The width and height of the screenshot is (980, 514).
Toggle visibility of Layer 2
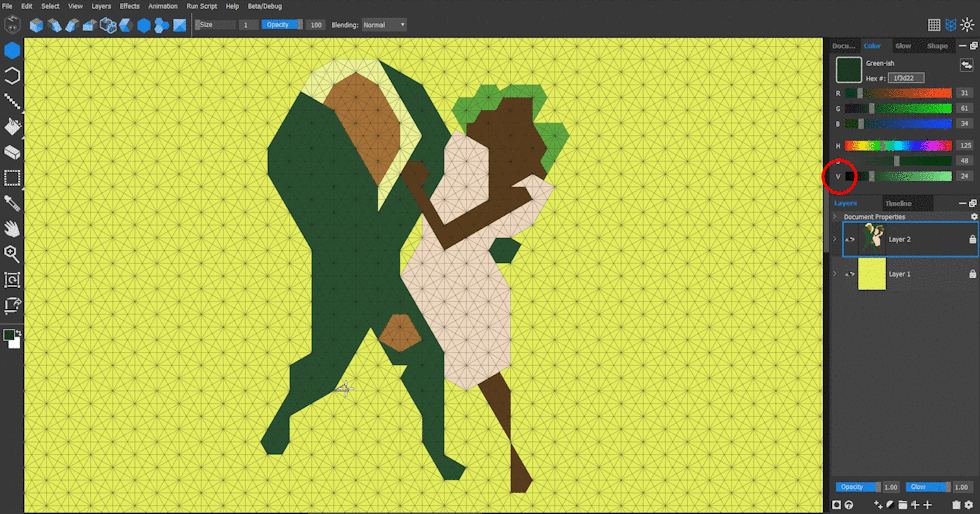click(x=850, y=240)
